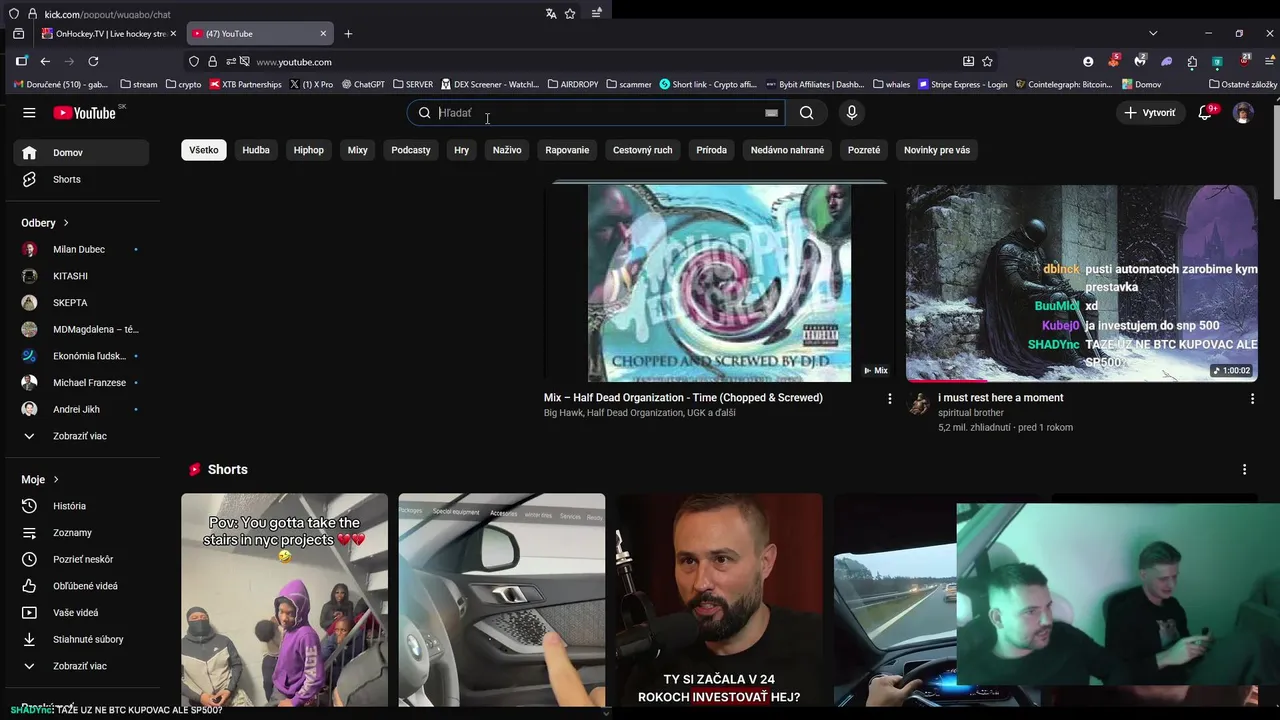
Task: Open História in the sidebar
Action: 81,506
